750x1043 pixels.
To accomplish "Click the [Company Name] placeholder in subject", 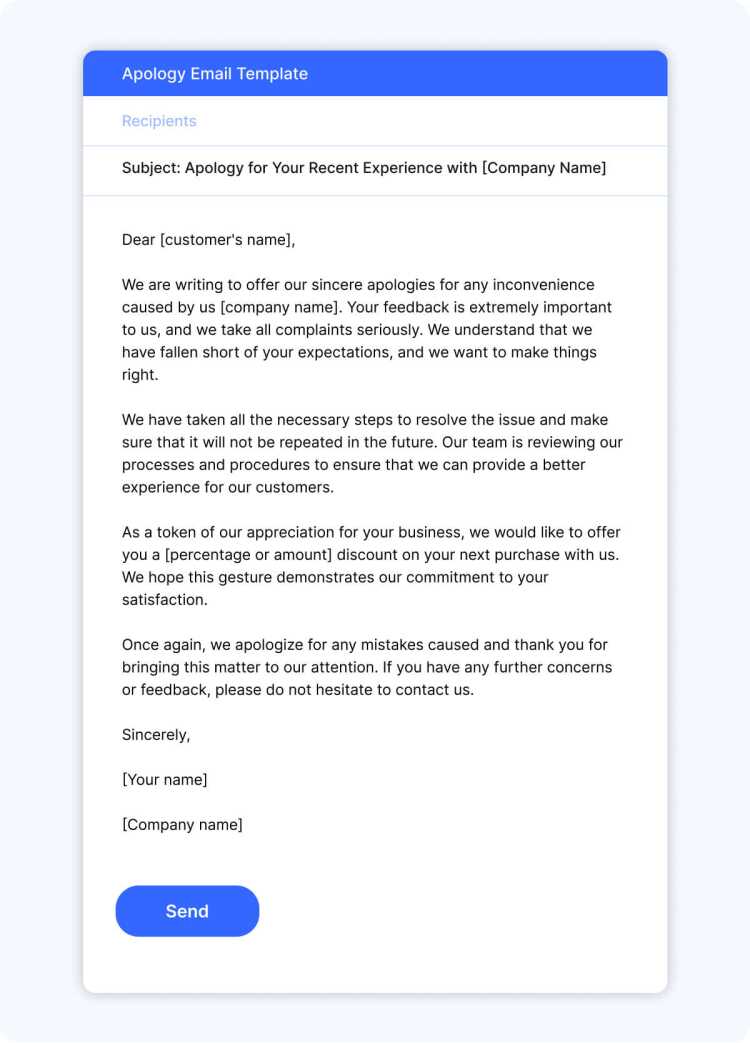I will 544,168.
